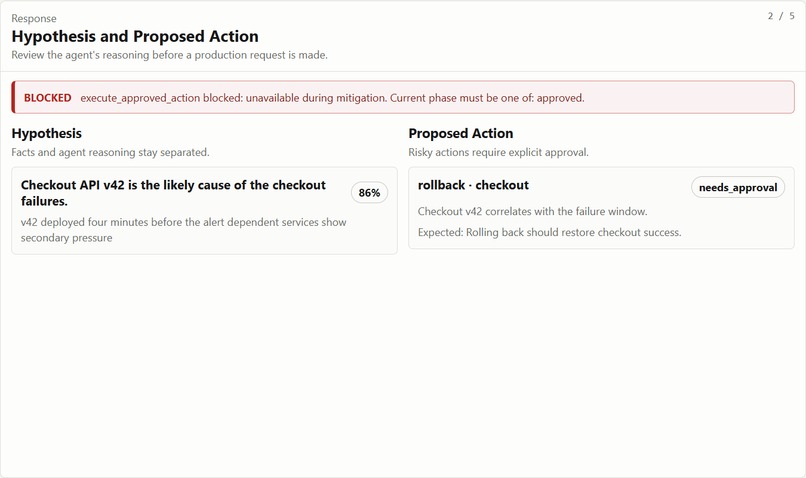Select the BLOCKED label in the alert banner
This screenshot has width=806, height=478.
pyautogui.click(x=47, y=98)
